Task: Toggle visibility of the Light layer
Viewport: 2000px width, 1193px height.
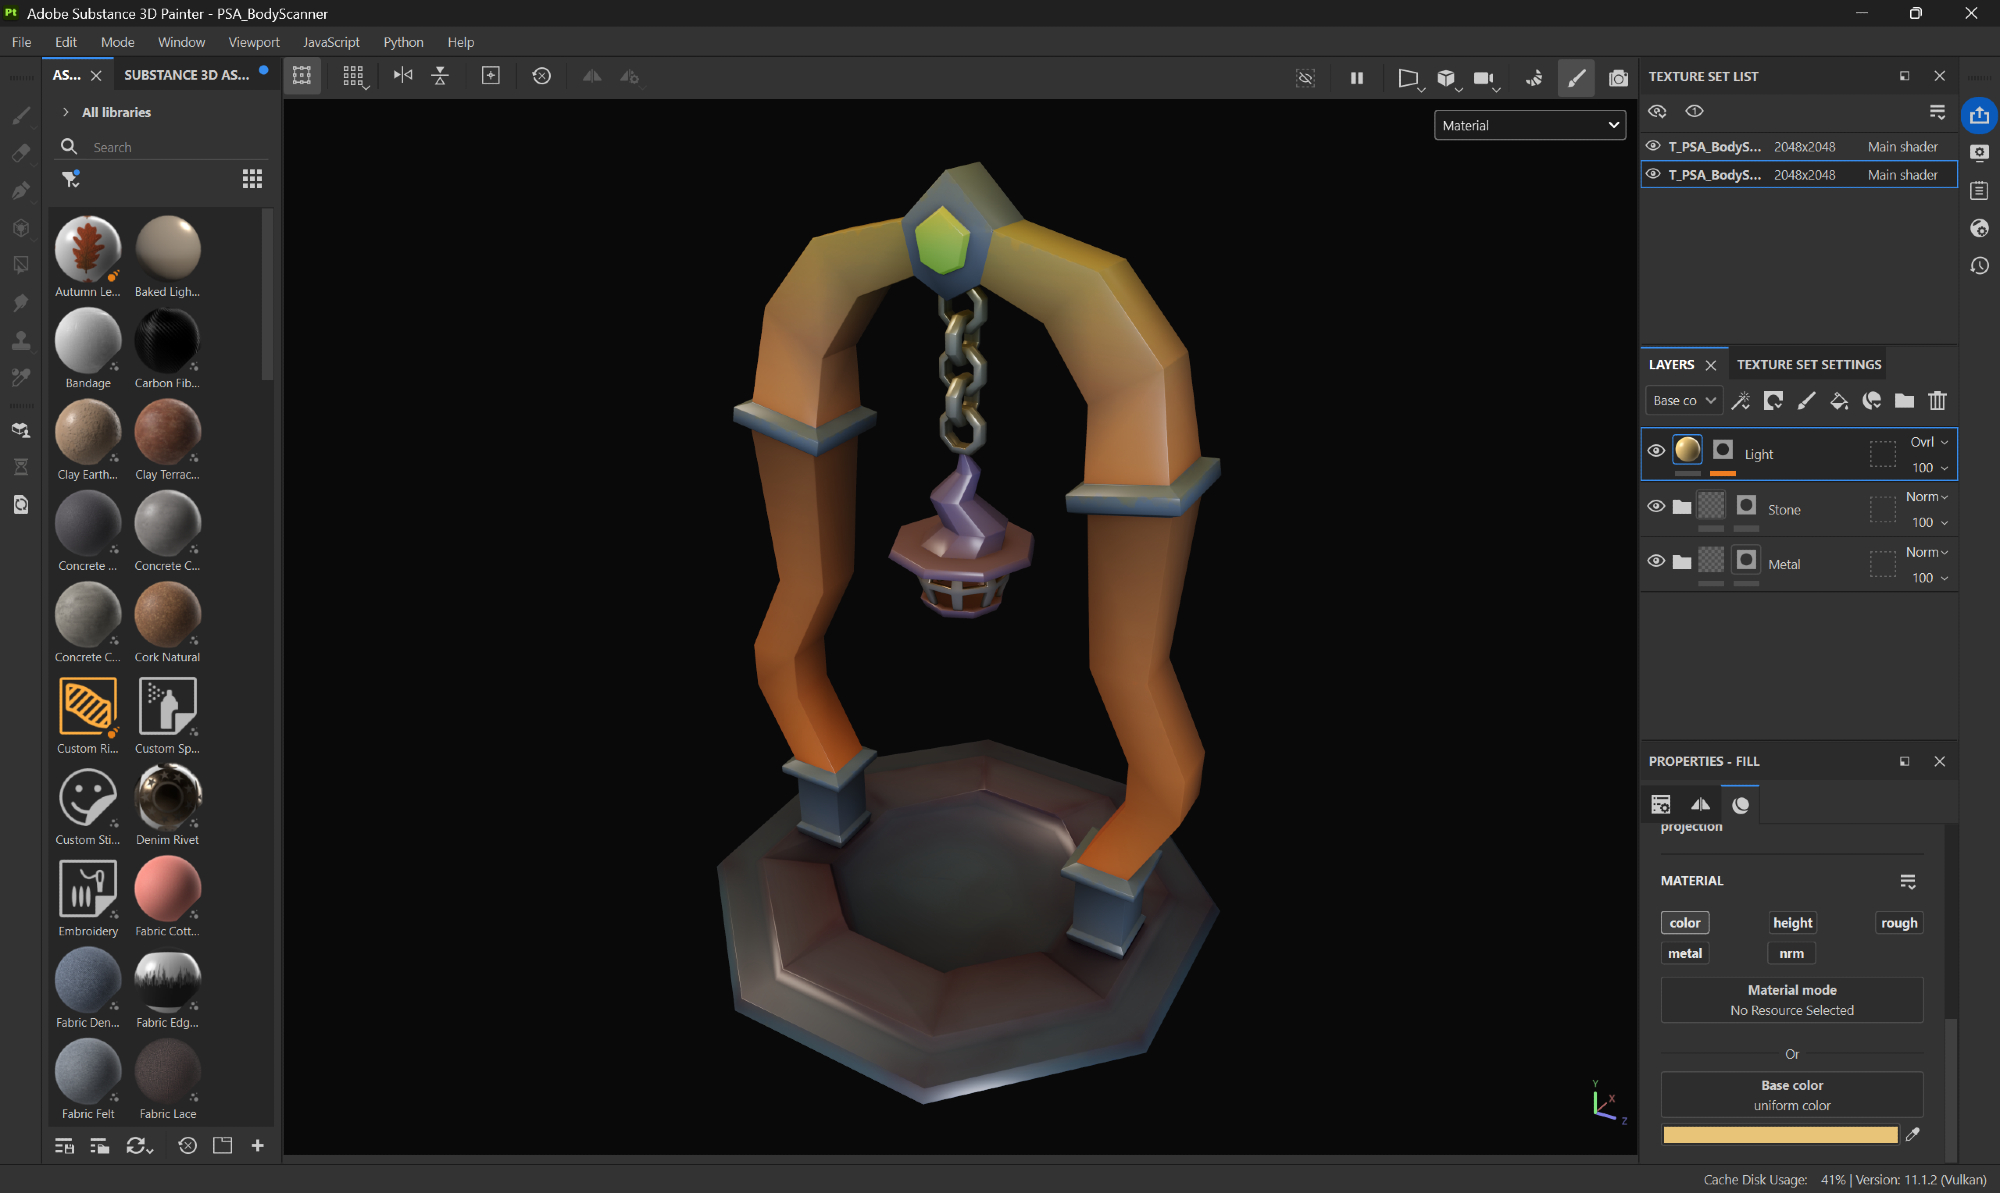Action: [x=1656, y=451]
